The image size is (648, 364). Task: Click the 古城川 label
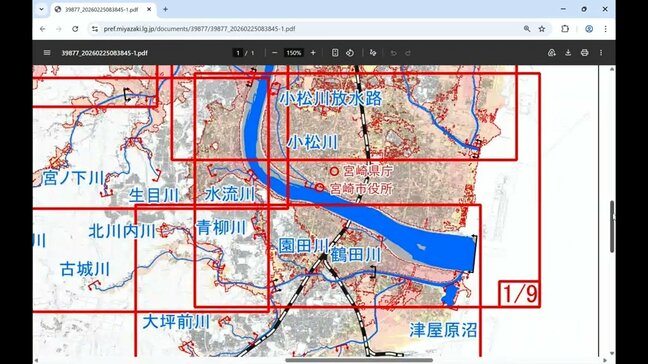pos(85,269)
